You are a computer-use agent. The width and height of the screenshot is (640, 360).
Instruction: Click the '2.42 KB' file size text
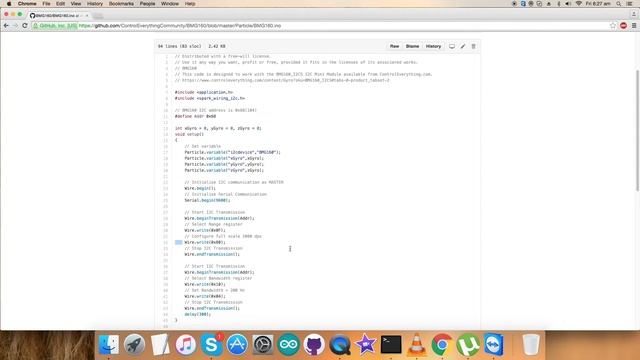[217, 46]
